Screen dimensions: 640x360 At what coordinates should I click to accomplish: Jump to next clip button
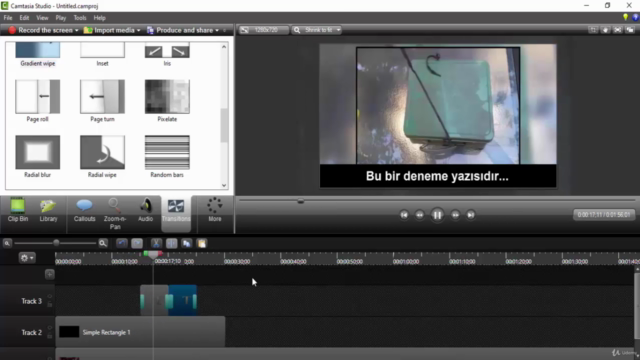click(x=471, y=215)
